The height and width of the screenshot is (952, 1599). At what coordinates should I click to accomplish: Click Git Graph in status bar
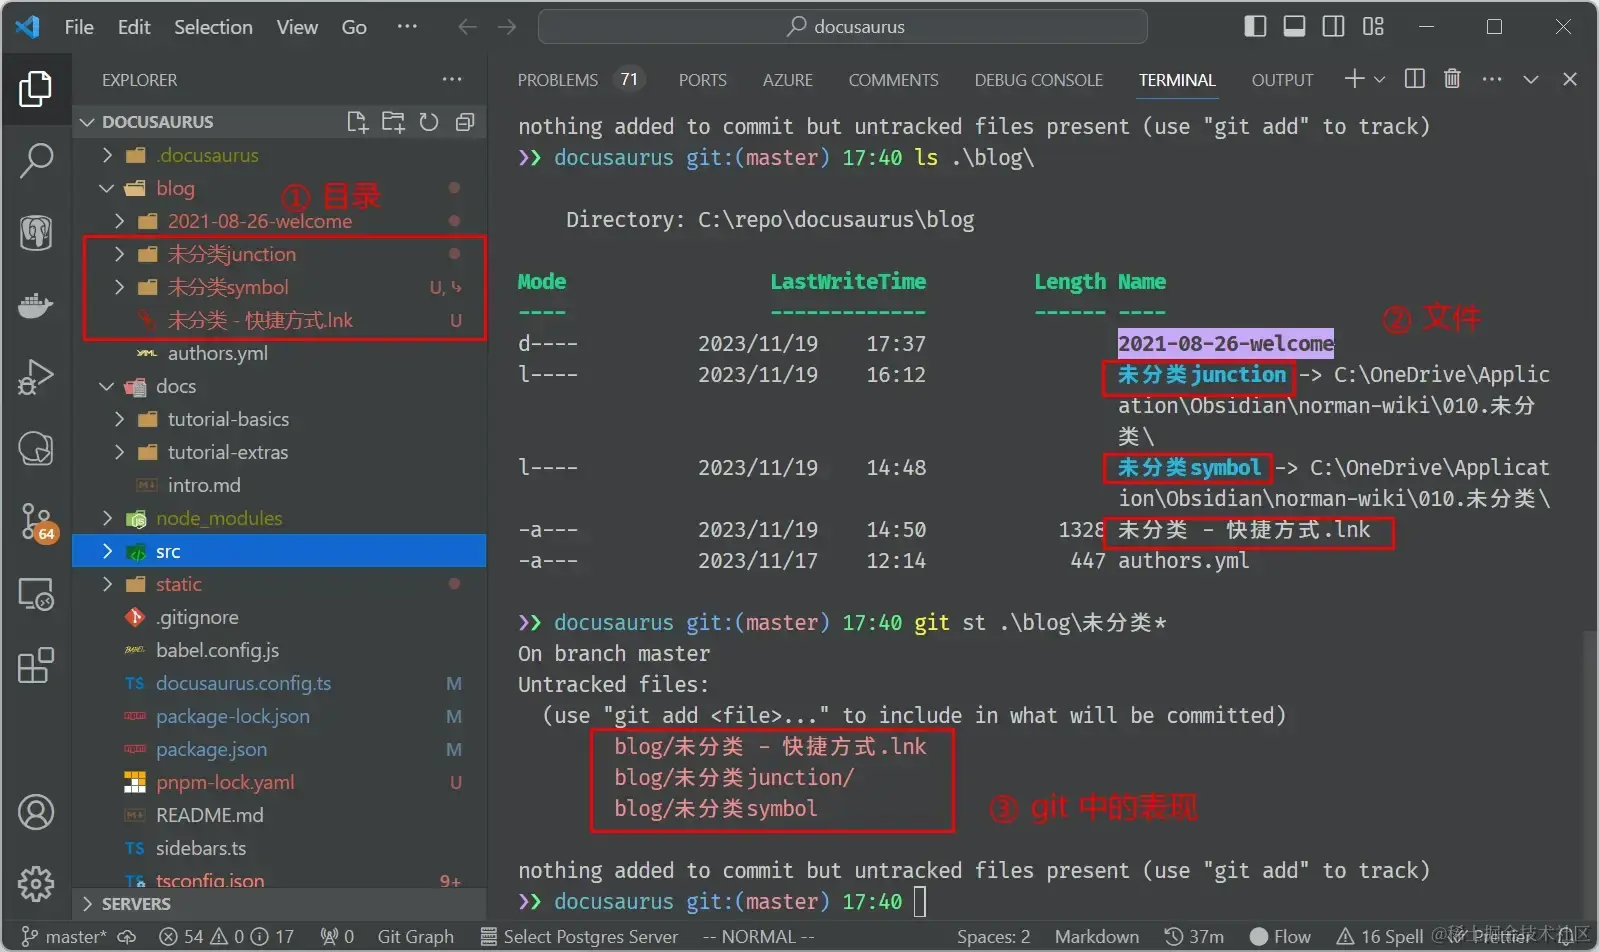(415, 937)
